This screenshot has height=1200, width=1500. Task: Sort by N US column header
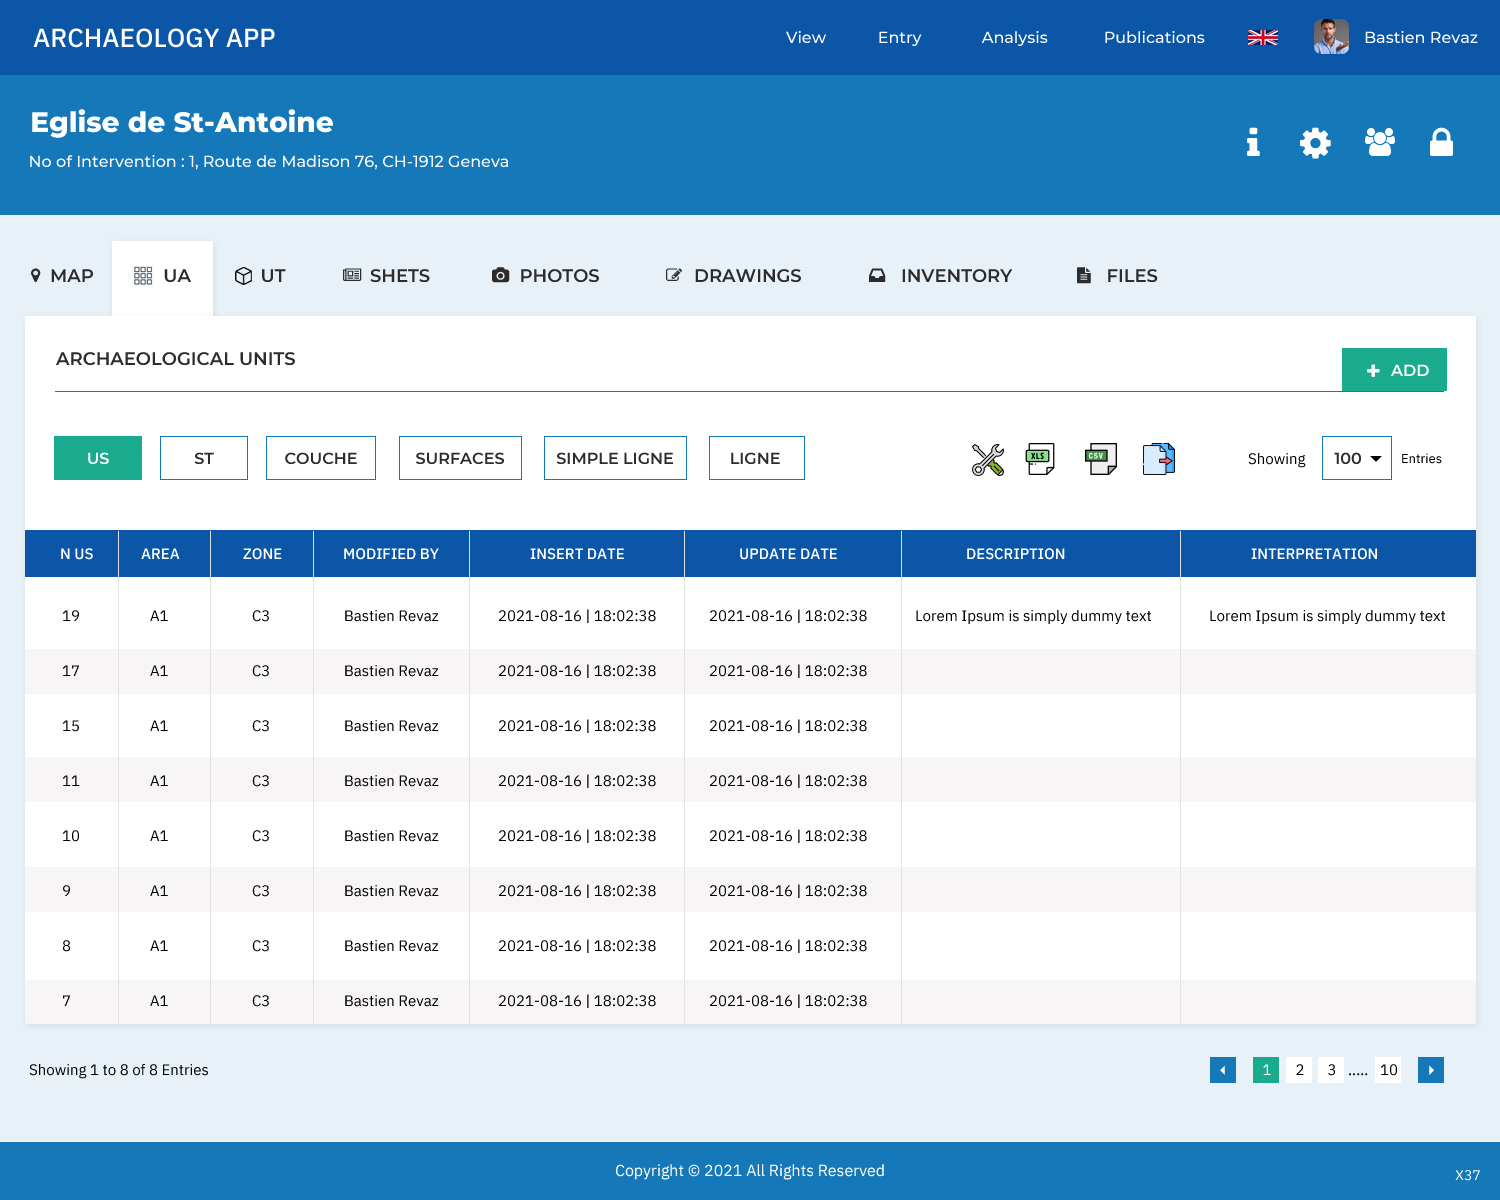click(x=72, y=554)
